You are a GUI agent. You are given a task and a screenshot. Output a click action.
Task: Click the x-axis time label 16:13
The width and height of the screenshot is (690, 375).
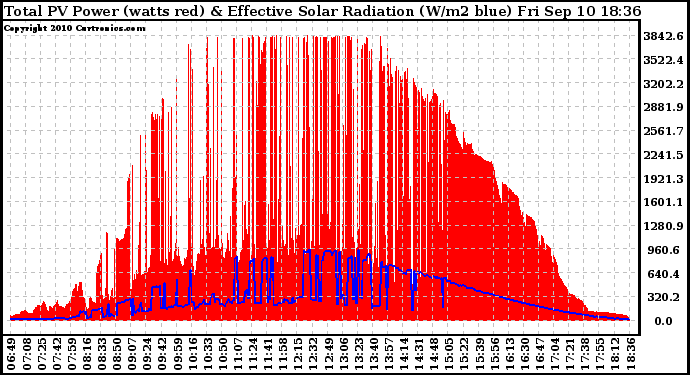pyautogui.click(x=510, y=354)
